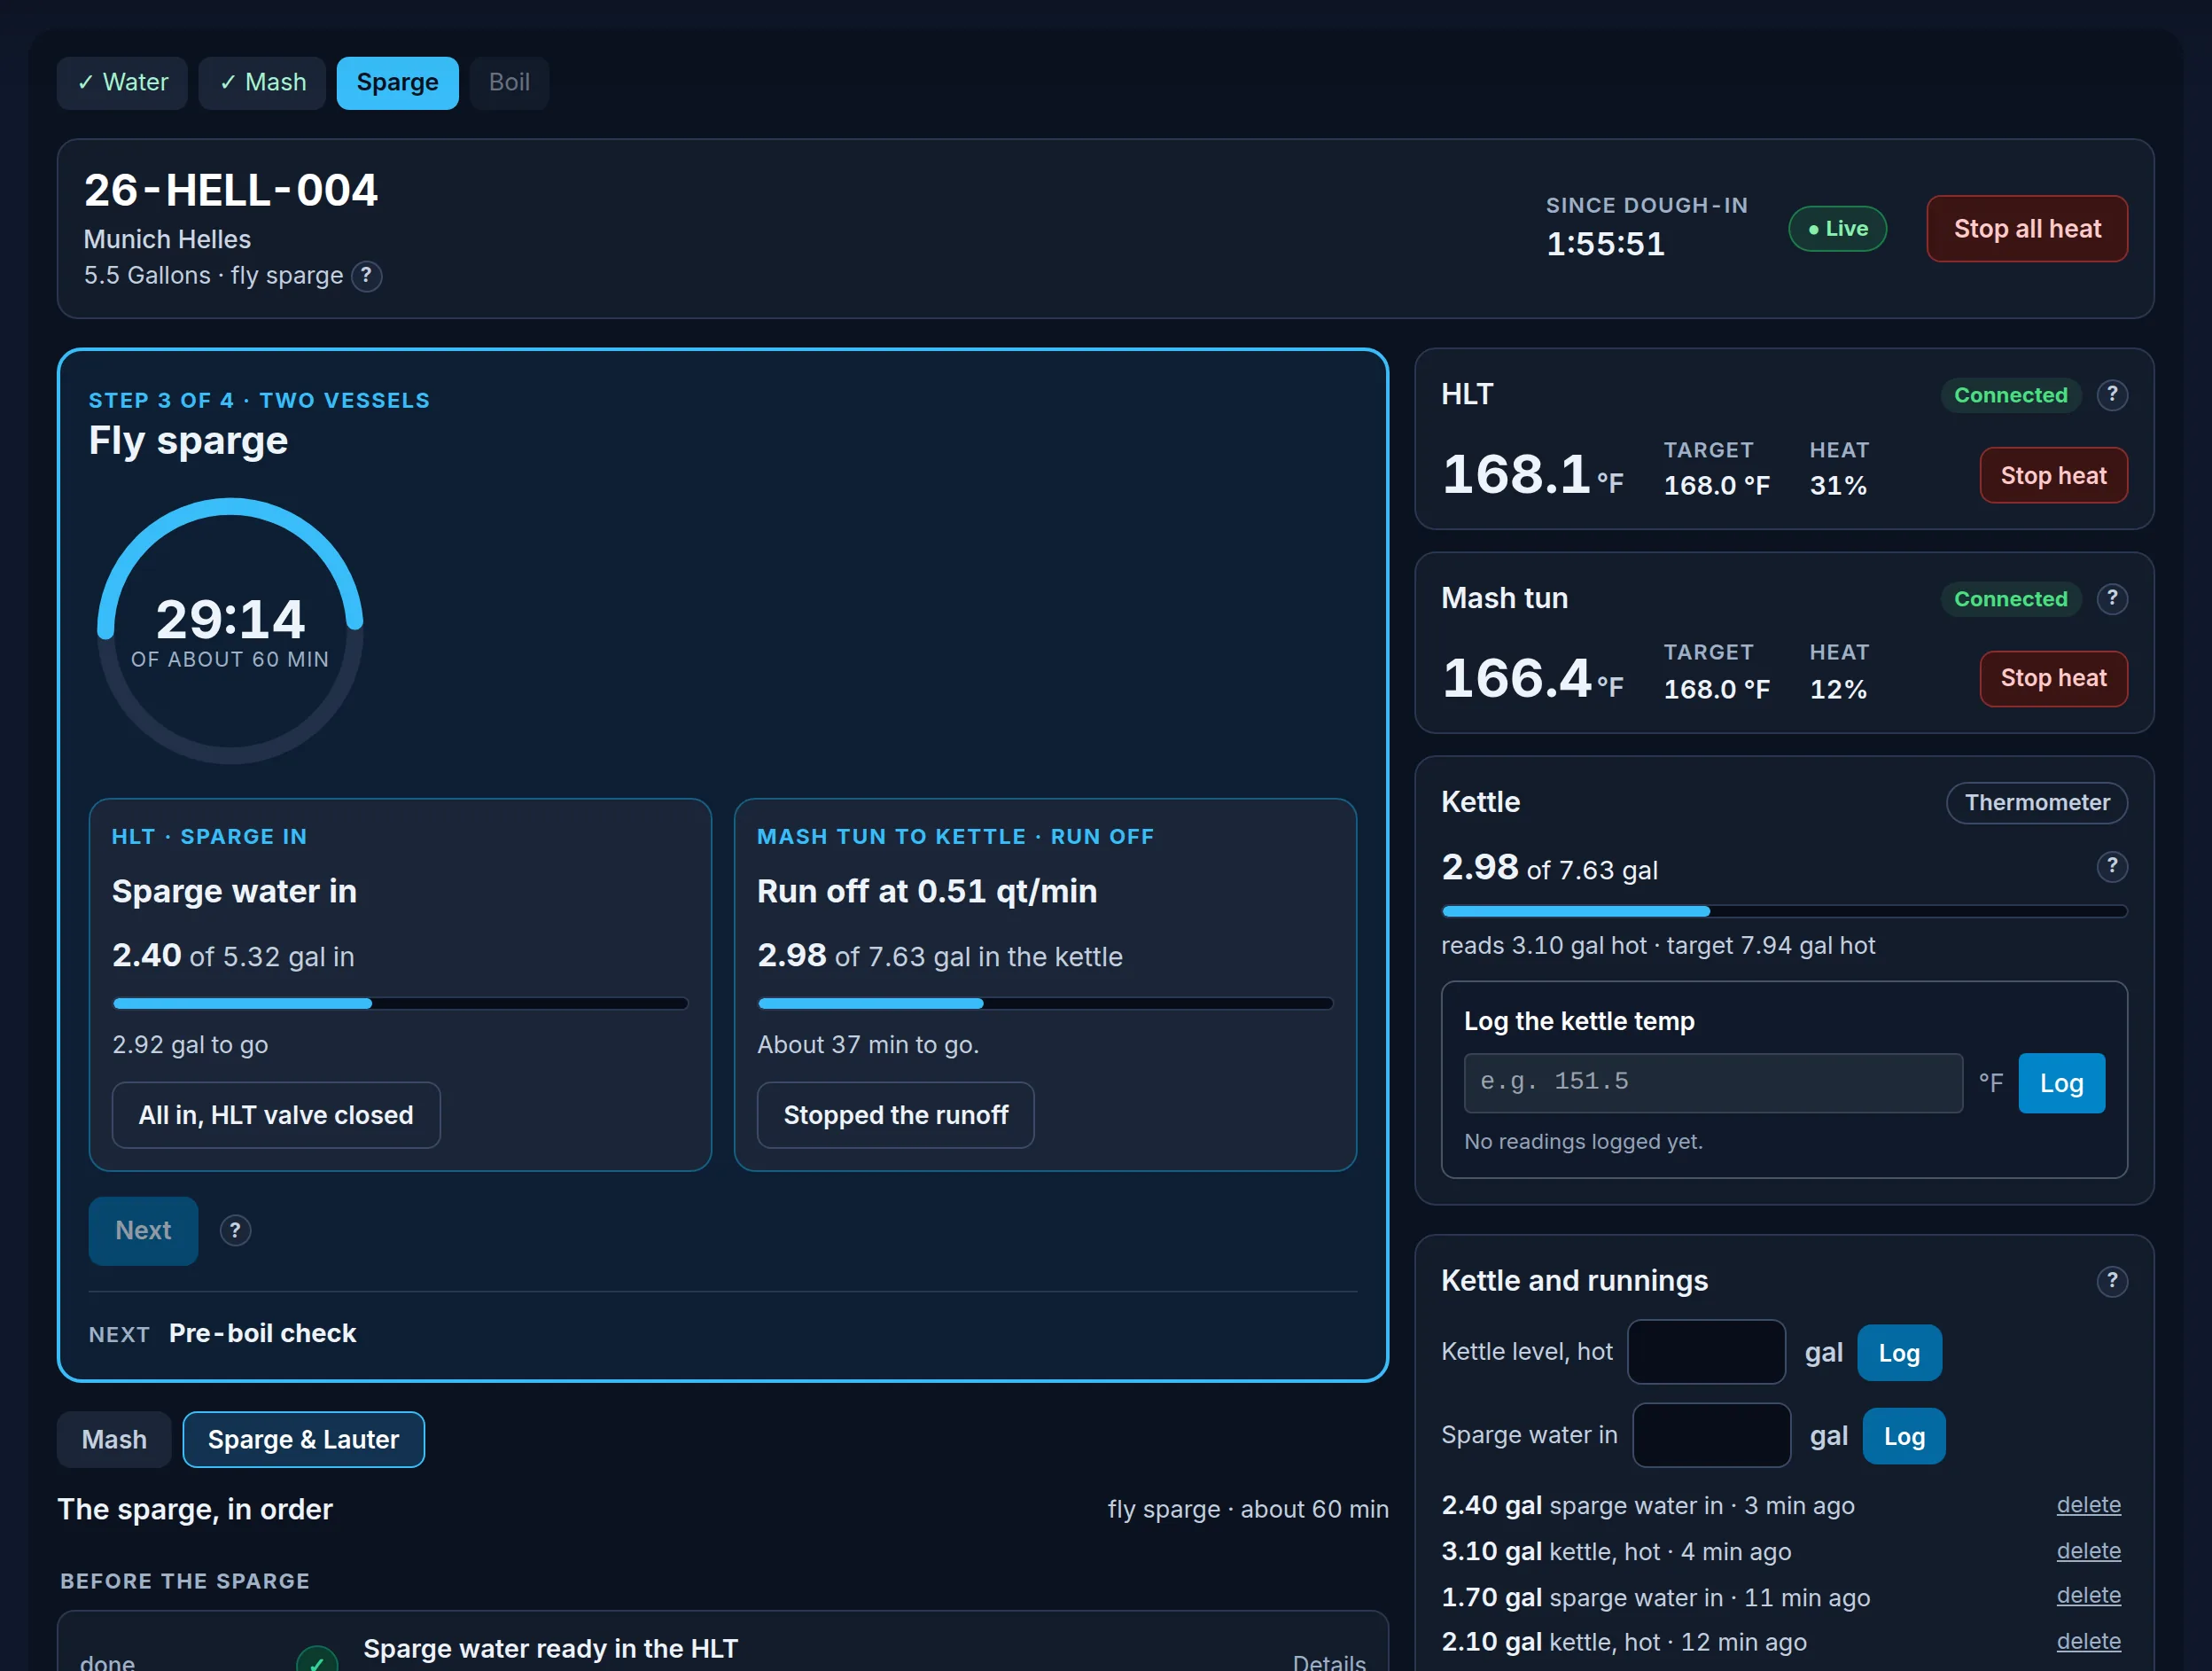Open the Boil step tab

509,83
